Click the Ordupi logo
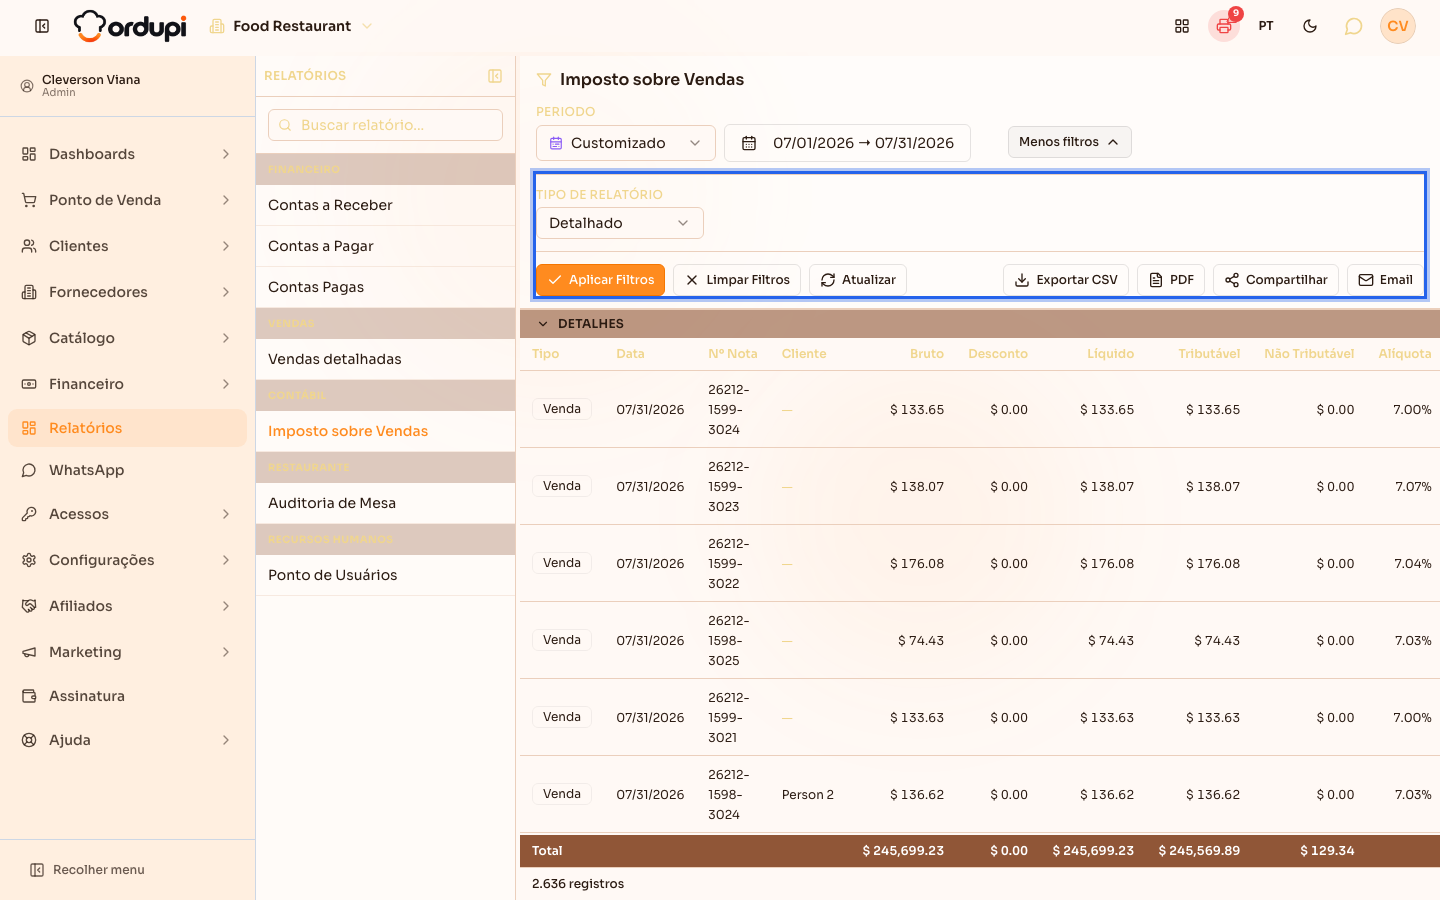1440x900 pixels. click(130, 26)
